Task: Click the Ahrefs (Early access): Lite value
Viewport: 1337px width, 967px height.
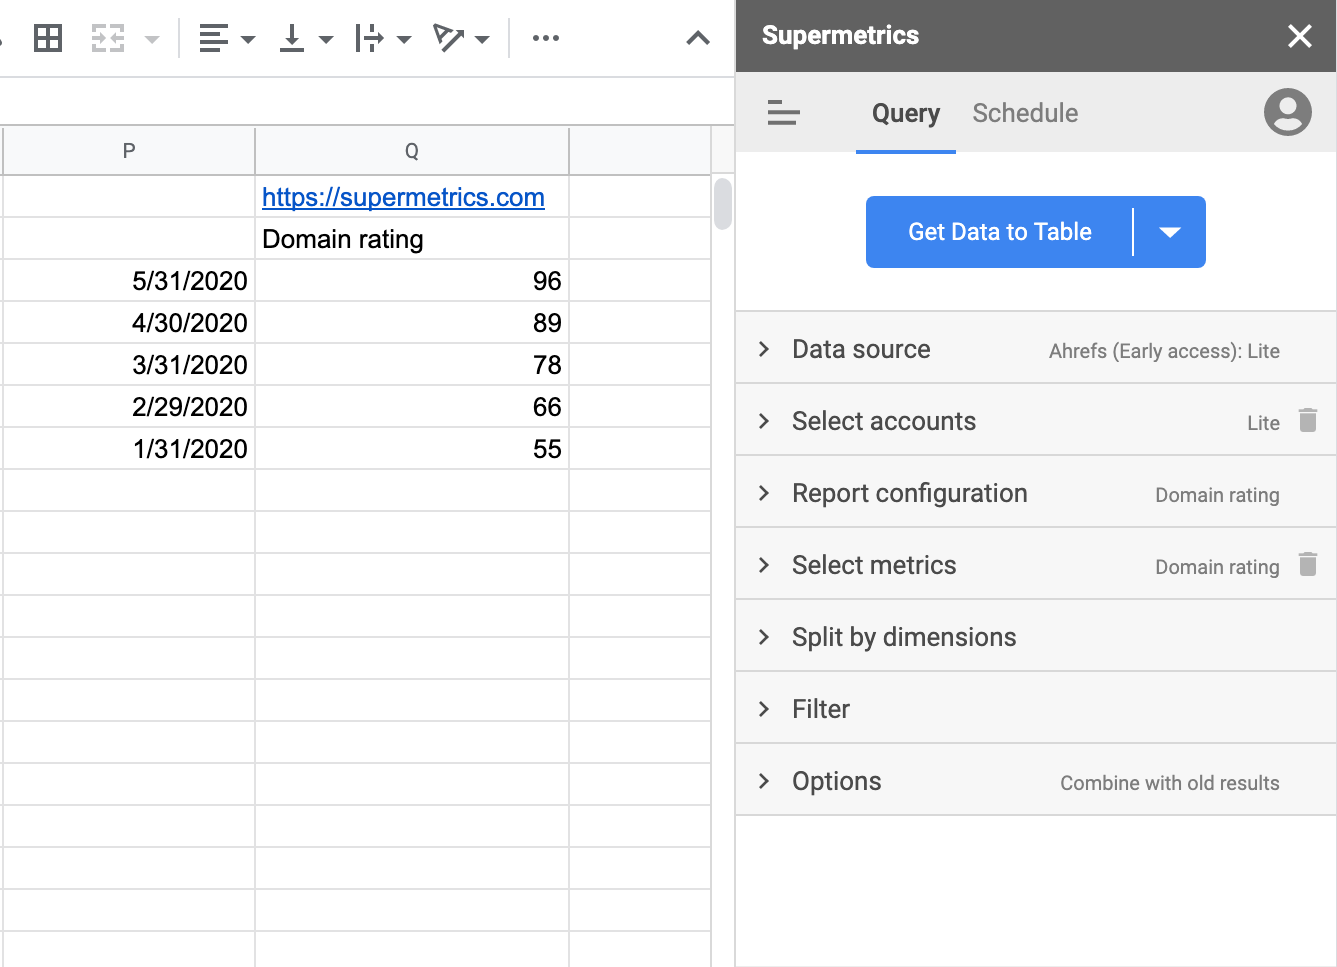Action: pos(1164,351)
